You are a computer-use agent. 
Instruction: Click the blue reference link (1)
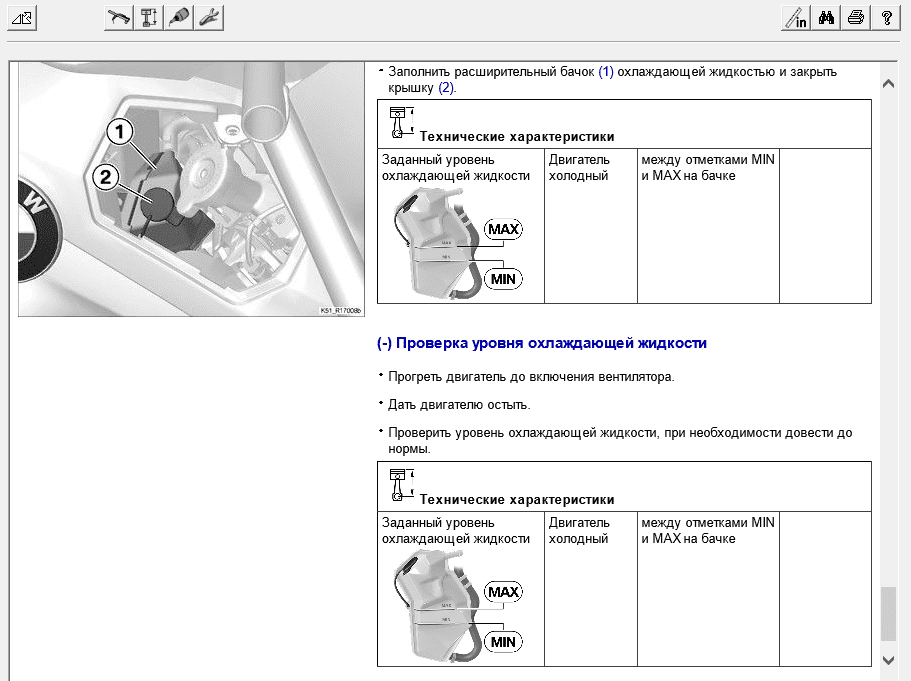pos(606,72)
